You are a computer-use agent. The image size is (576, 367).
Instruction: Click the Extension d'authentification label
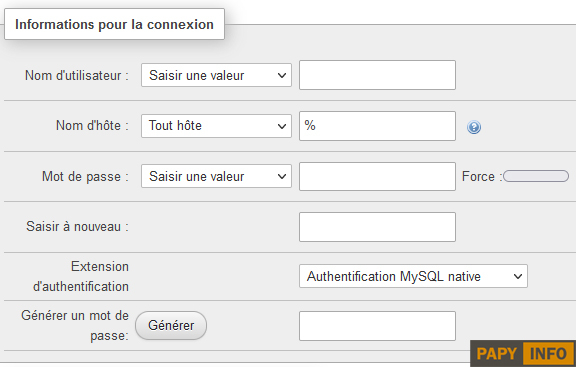pyautogui.click(x=81, y=276)
